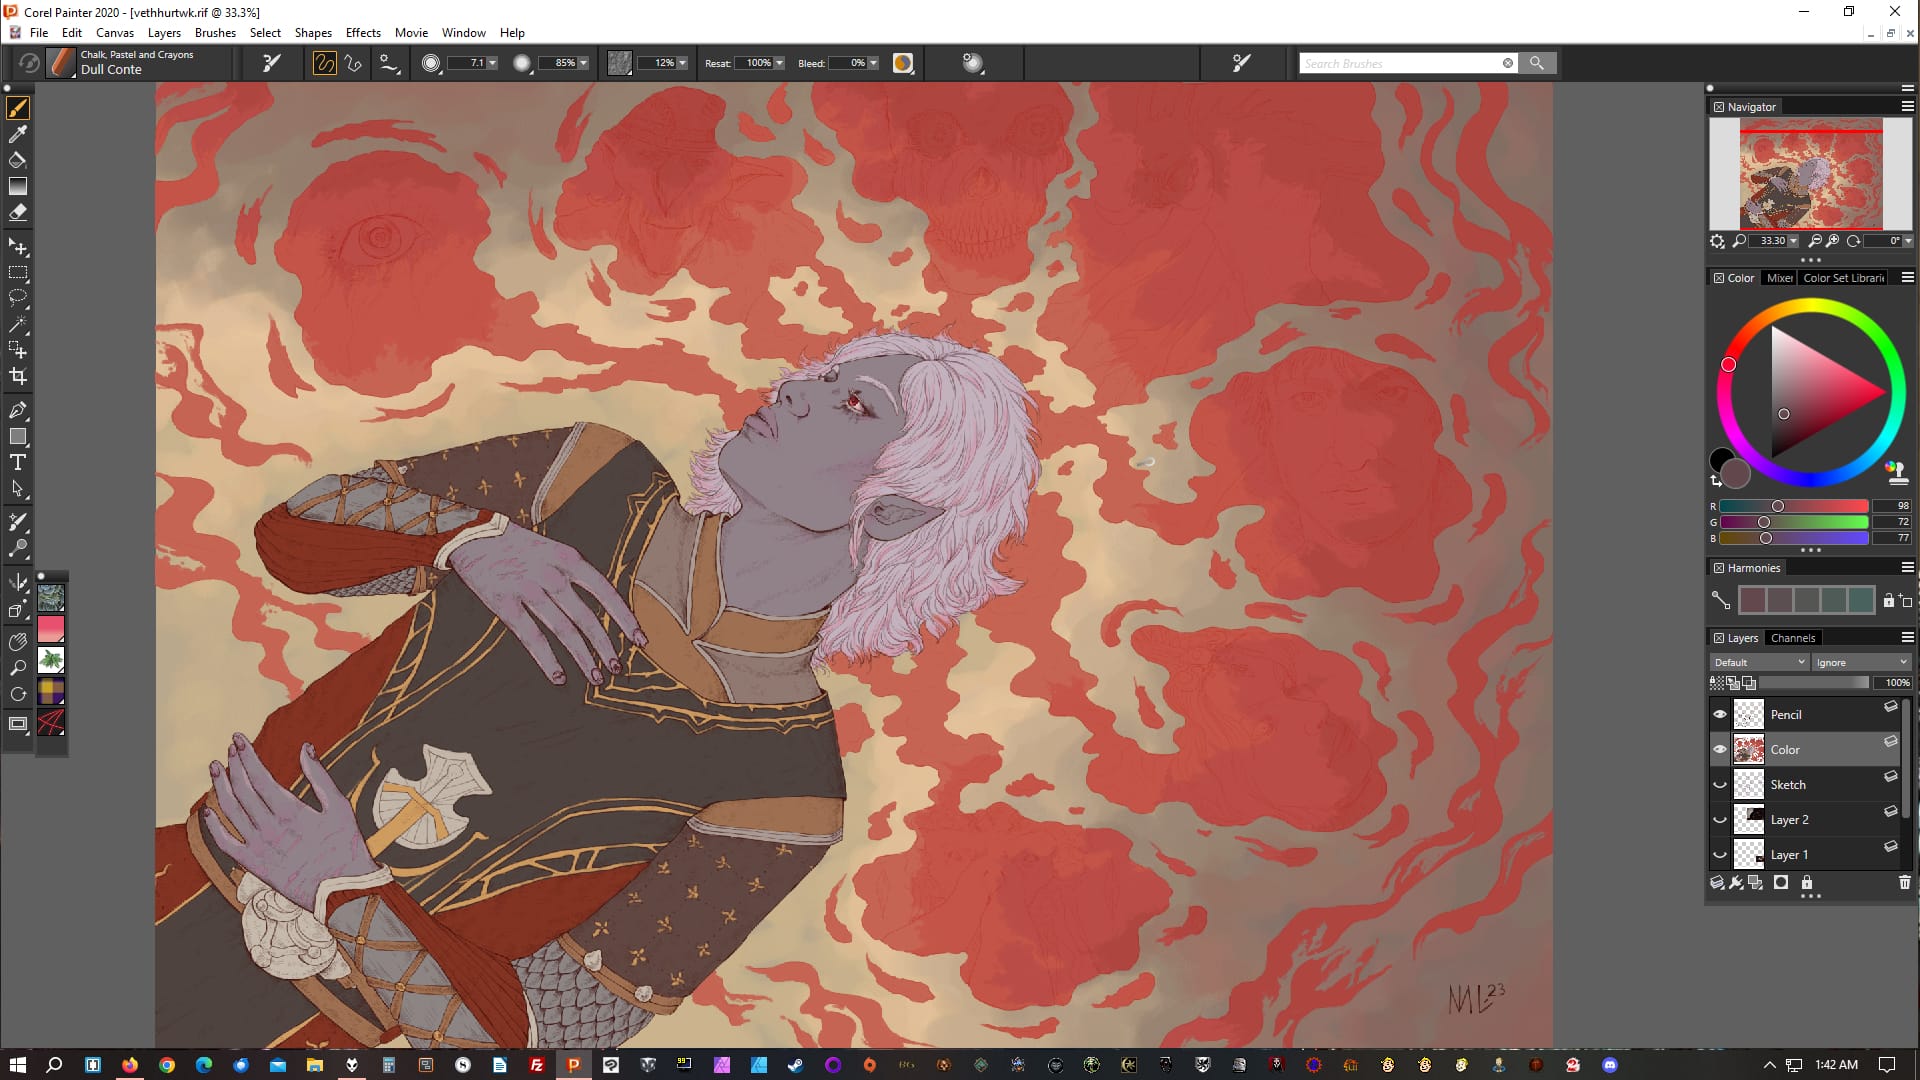Hide the Pencil layer
The height and width of the screenshot is (1080, 1920).
[x=1720, y=714]
